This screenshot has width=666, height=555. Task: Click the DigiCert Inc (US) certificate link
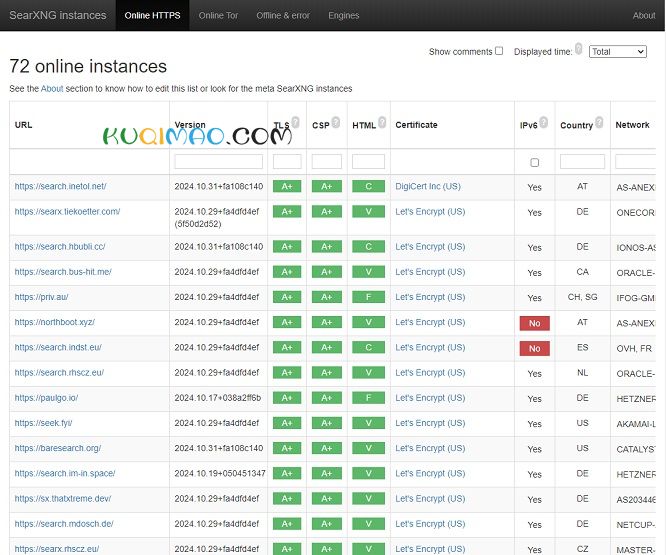[428, 187]
